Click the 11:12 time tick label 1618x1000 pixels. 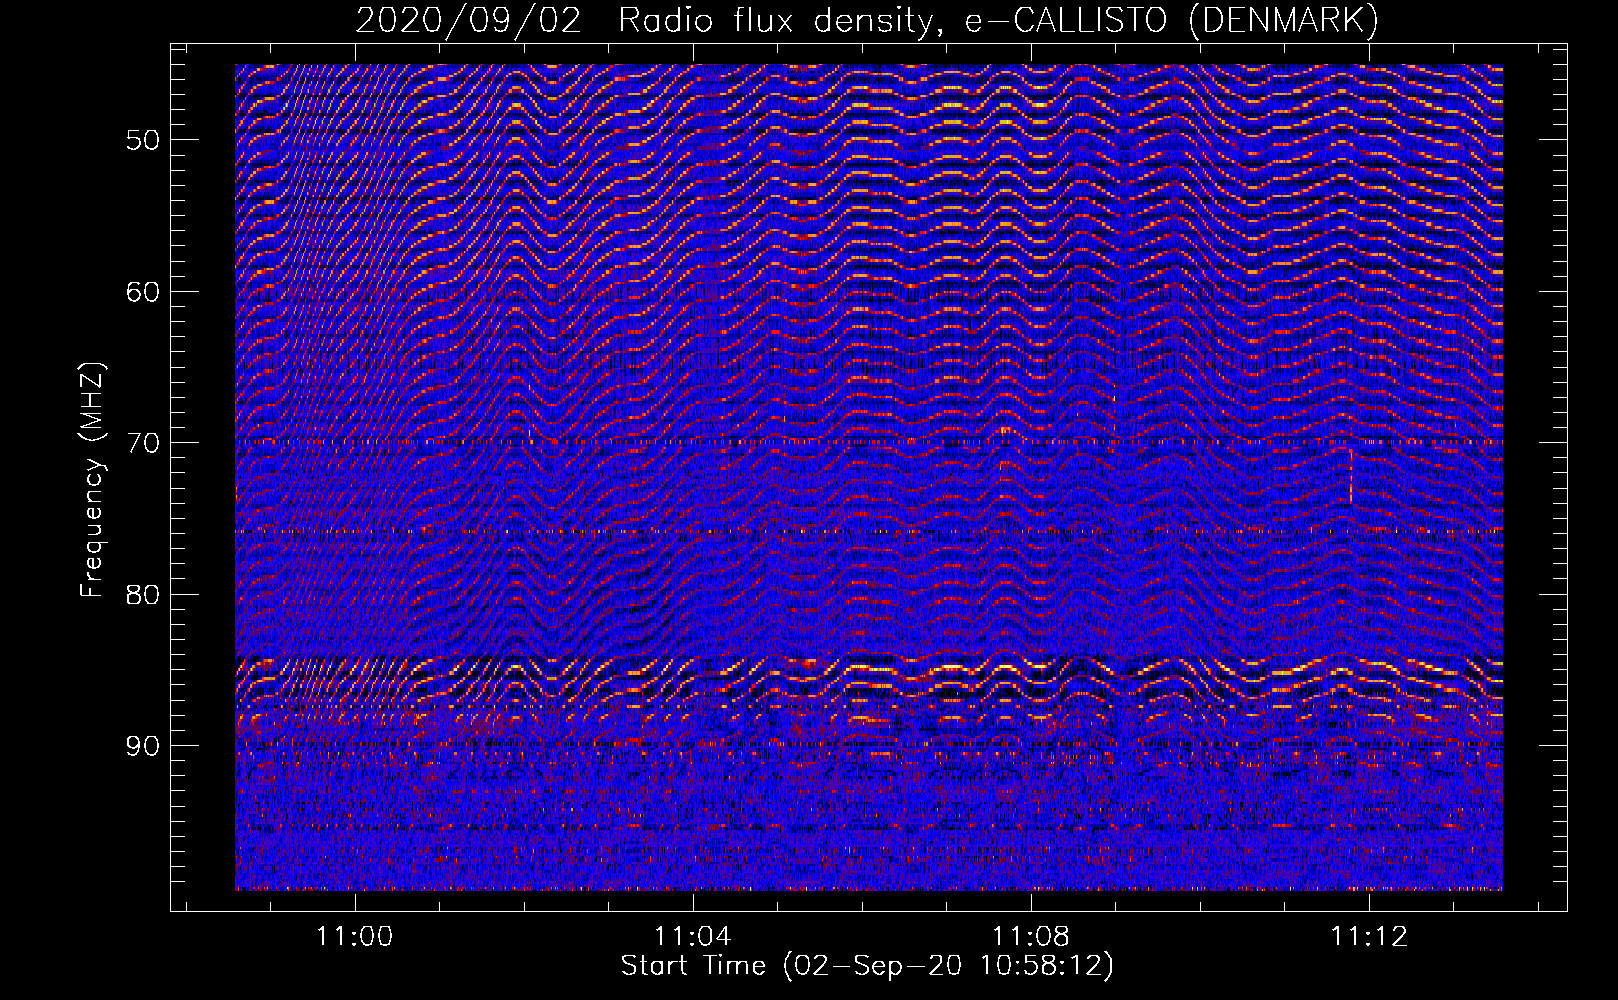coord(1369,936)
